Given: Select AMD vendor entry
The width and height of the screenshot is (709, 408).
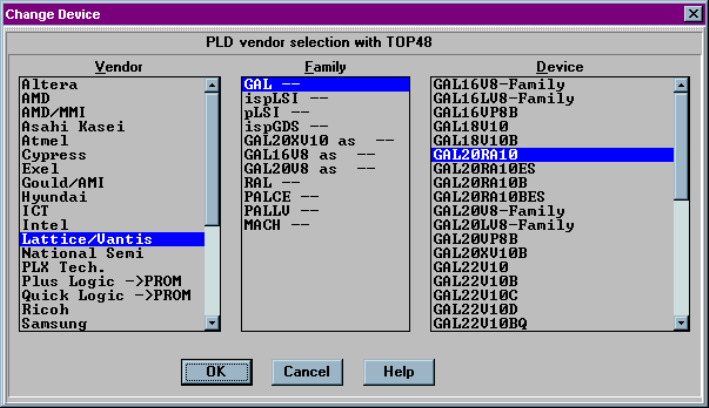Looking at the screenshot, I should [112, 99].
